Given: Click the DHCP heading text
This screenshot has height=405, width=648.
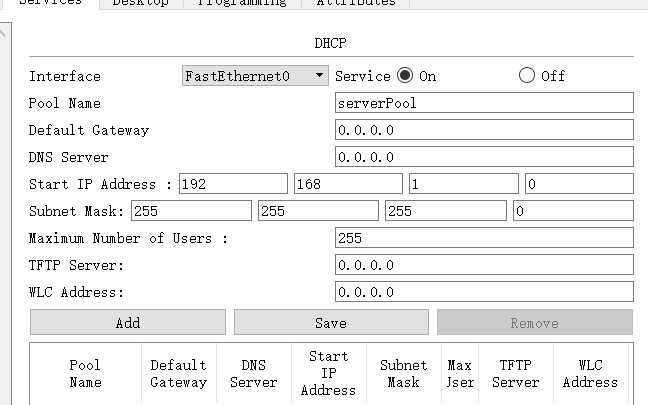Looking at the screenshot, I should (330, 43).
